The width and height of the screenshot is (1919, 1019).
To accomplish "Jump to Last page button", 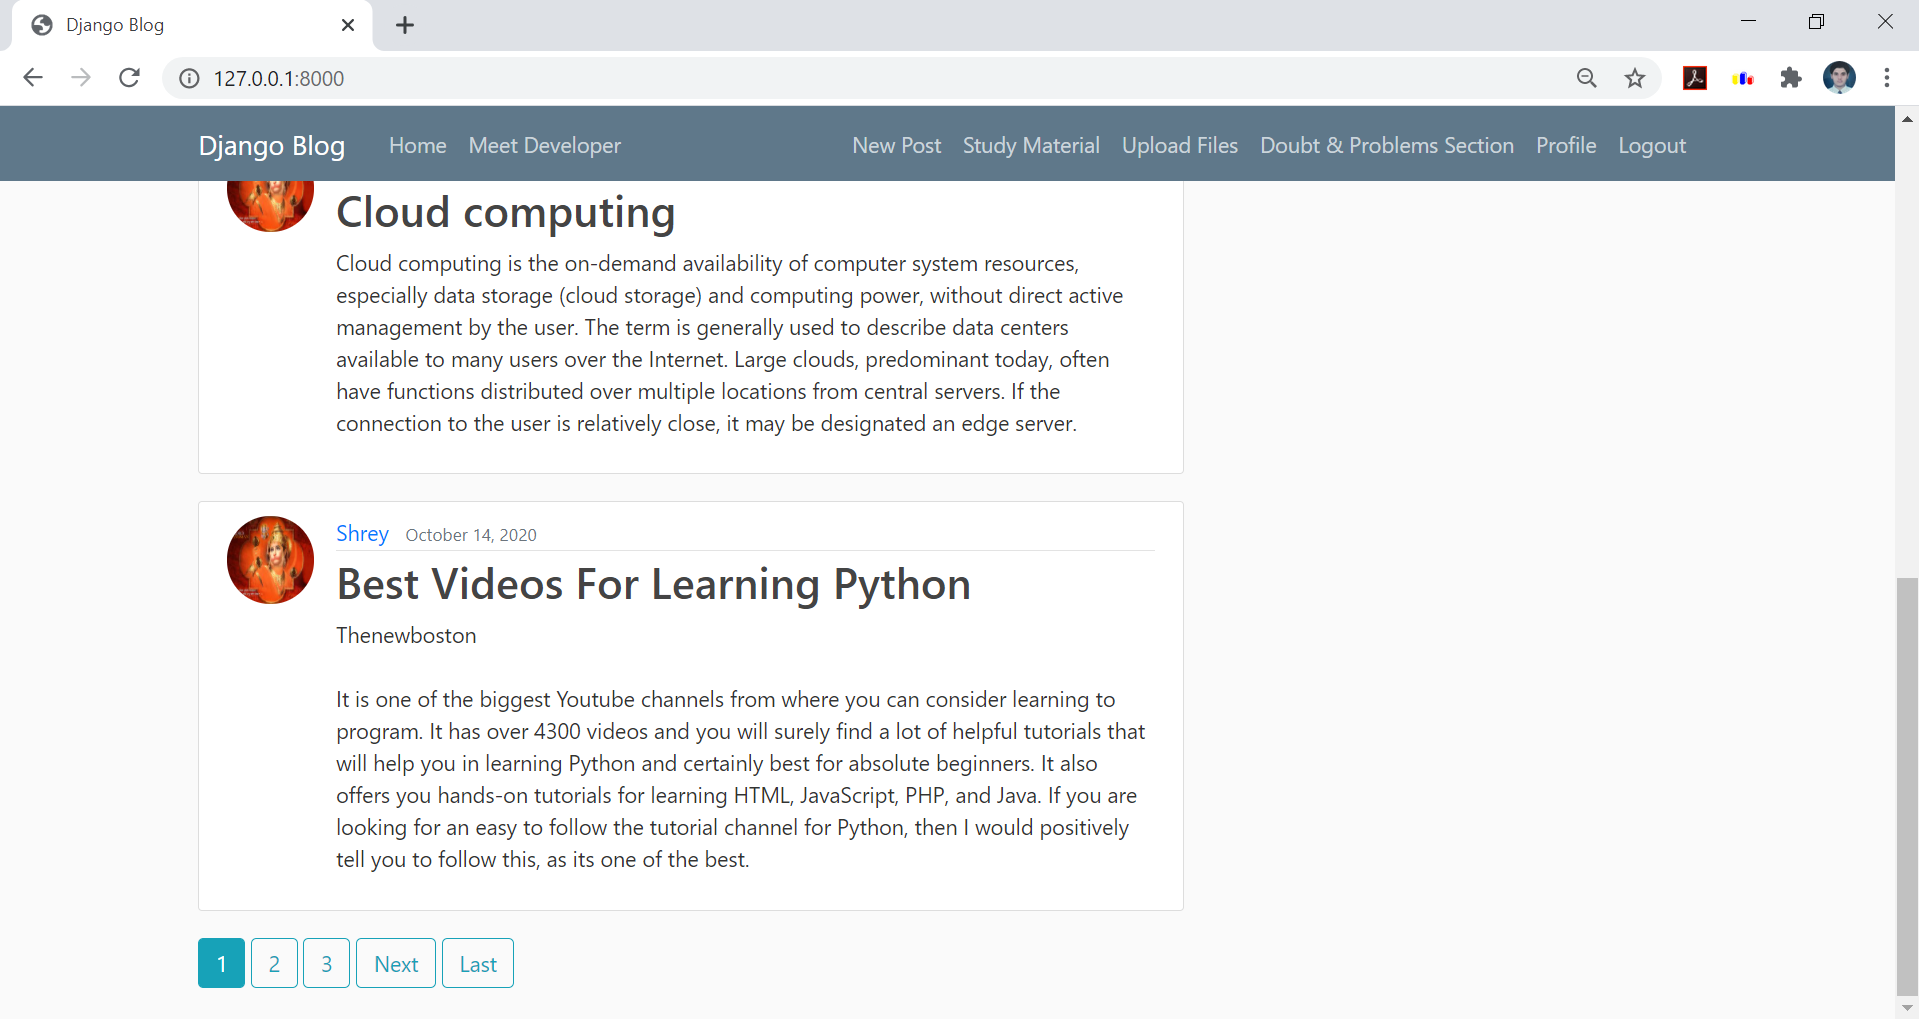I will click(x=478, y=963).
